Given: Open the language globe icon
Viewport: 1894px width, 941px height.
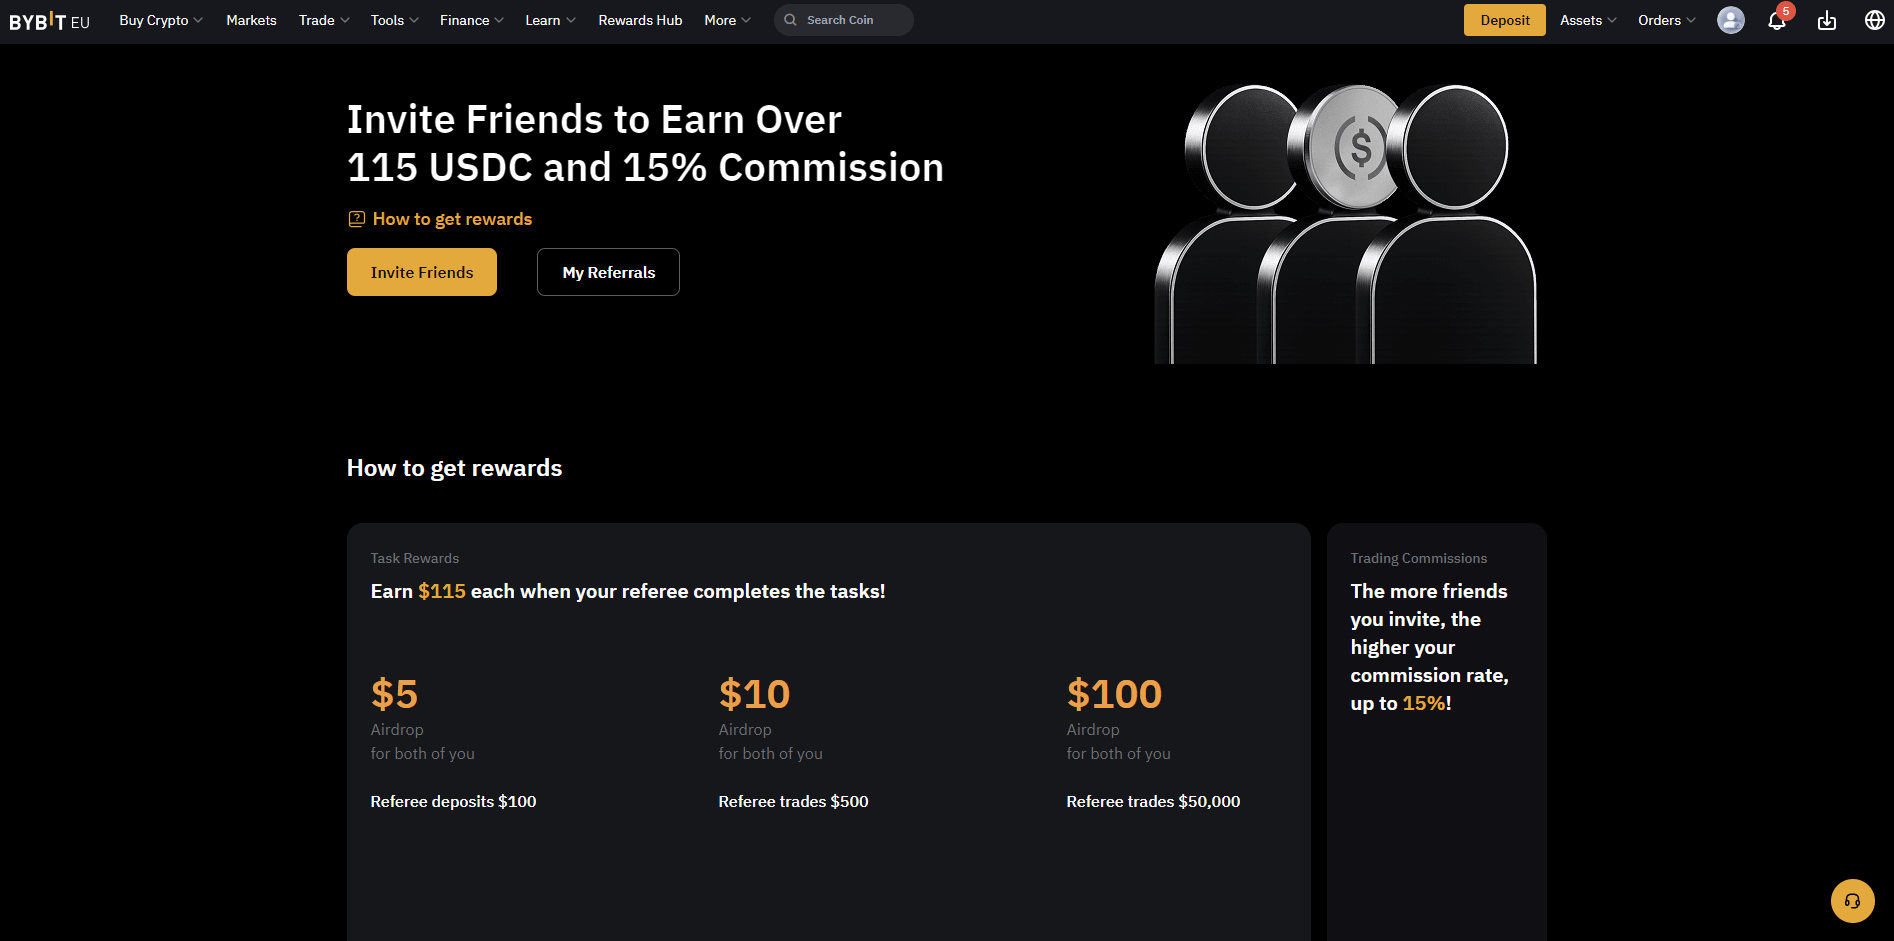Looking at the screenshot, I should (1874, 20).
